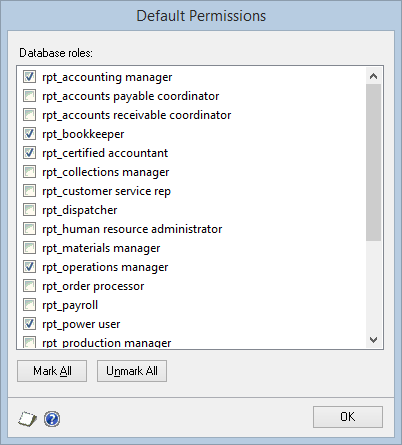Screen dimensions: 402x445
Task: Click the scrollbar down arrow
Action: click(373, 340)
